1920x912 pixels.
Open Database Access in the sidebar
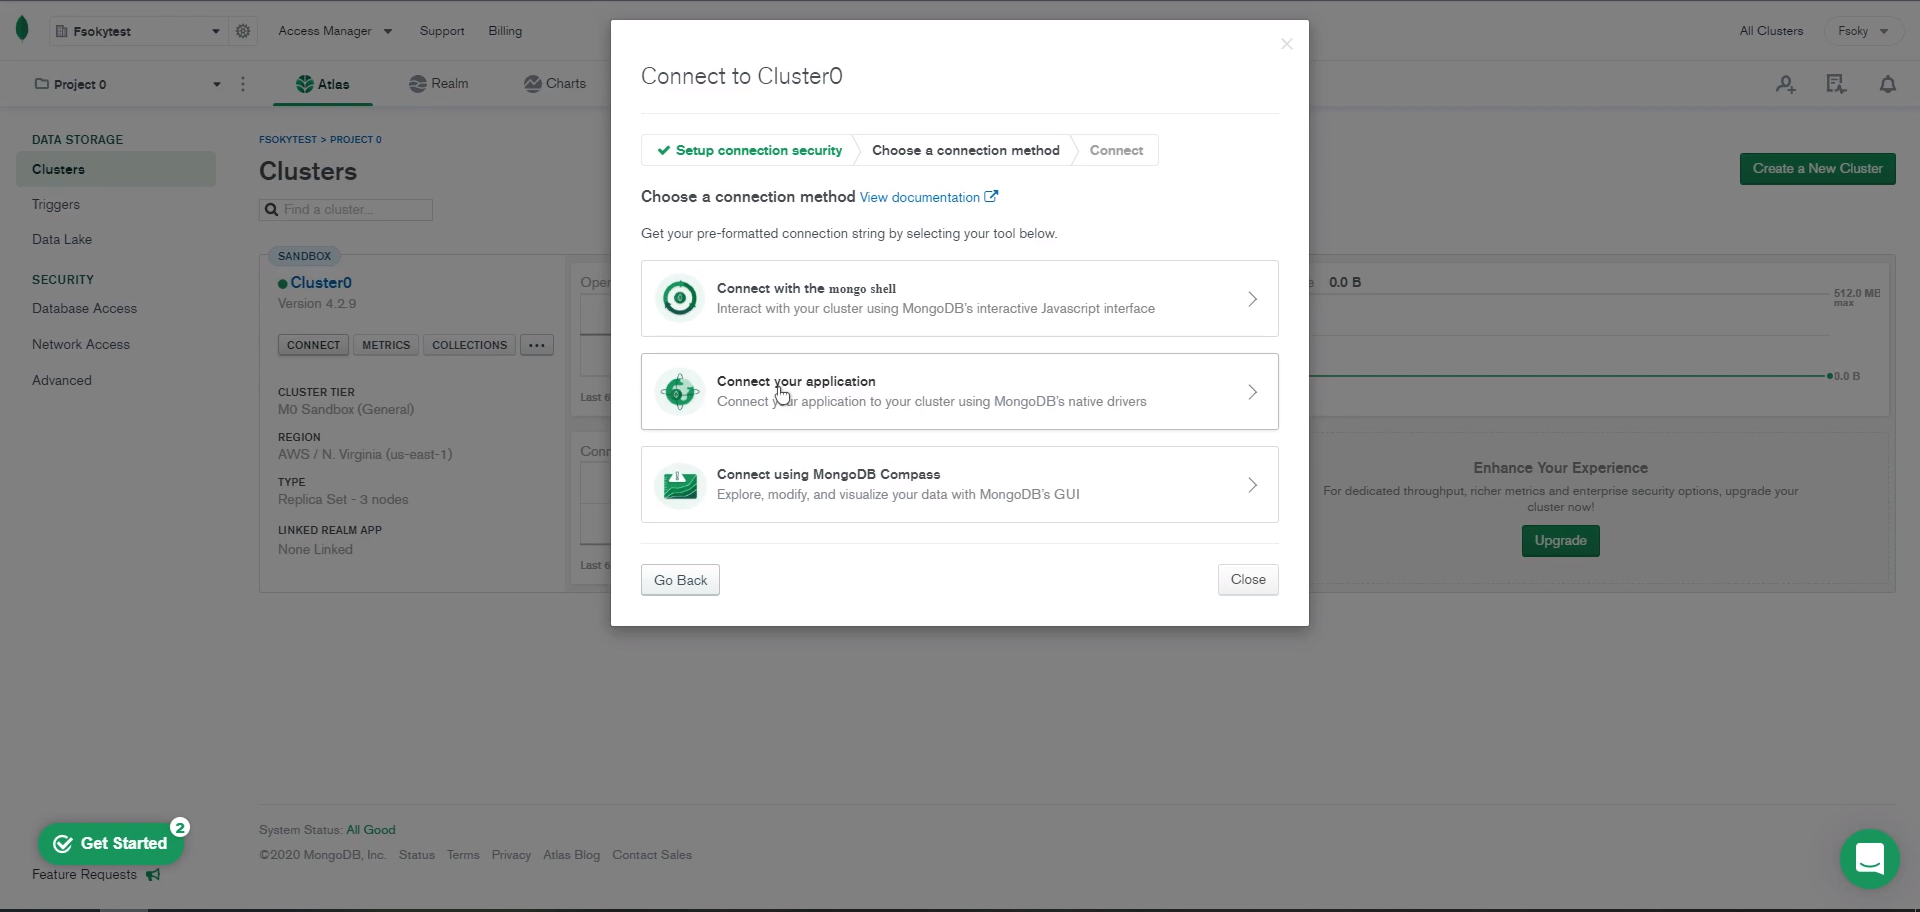(x=84, y=309)
